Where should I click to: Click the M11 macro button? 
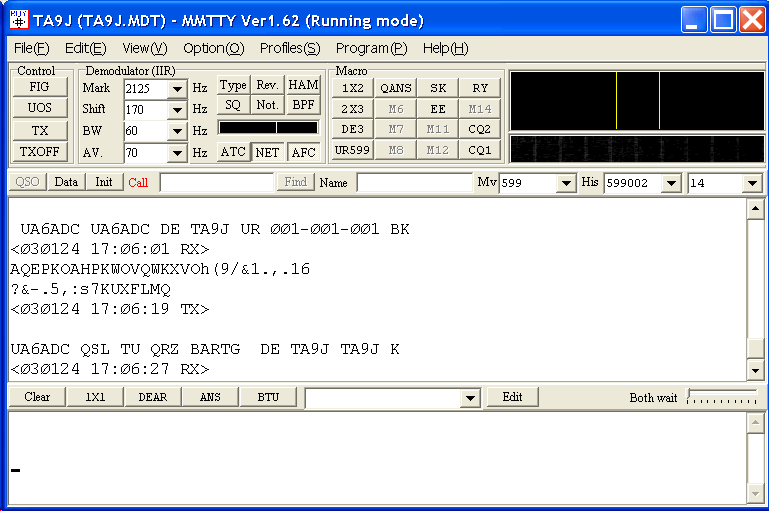[437, 129]
